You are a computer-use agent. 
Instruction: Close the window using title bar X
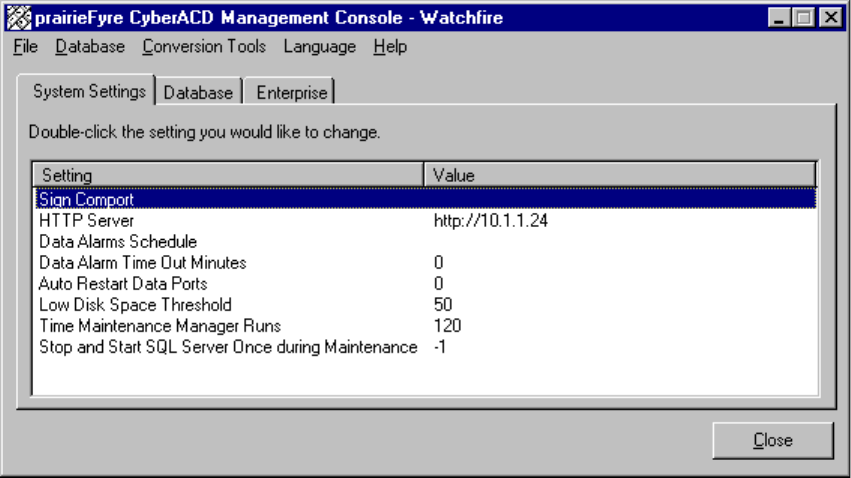(831, 18)
